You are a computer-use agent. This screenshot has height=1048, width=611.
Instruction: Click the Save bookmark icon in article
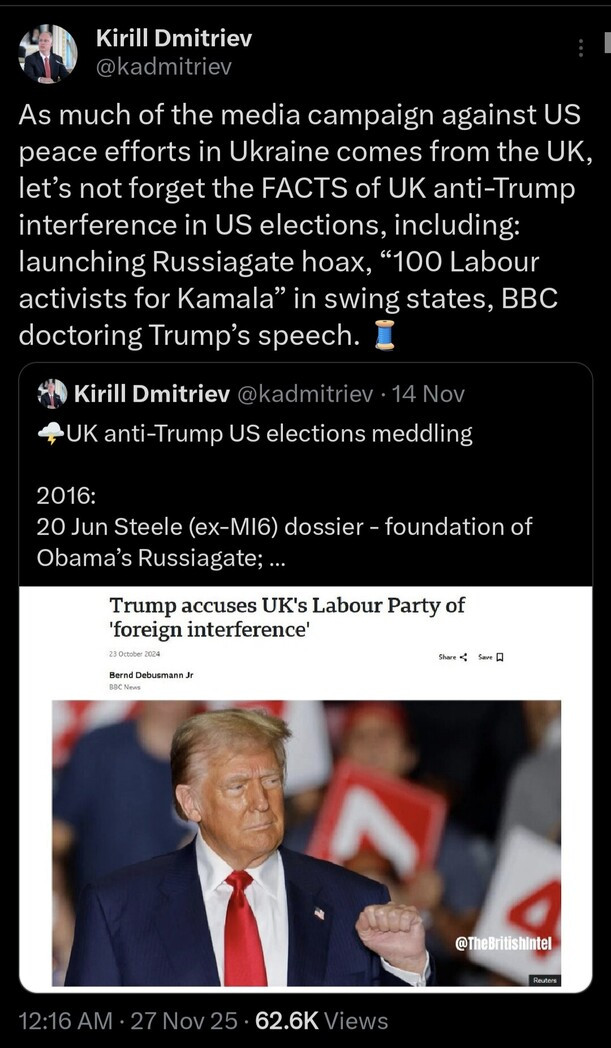[499, 657]
